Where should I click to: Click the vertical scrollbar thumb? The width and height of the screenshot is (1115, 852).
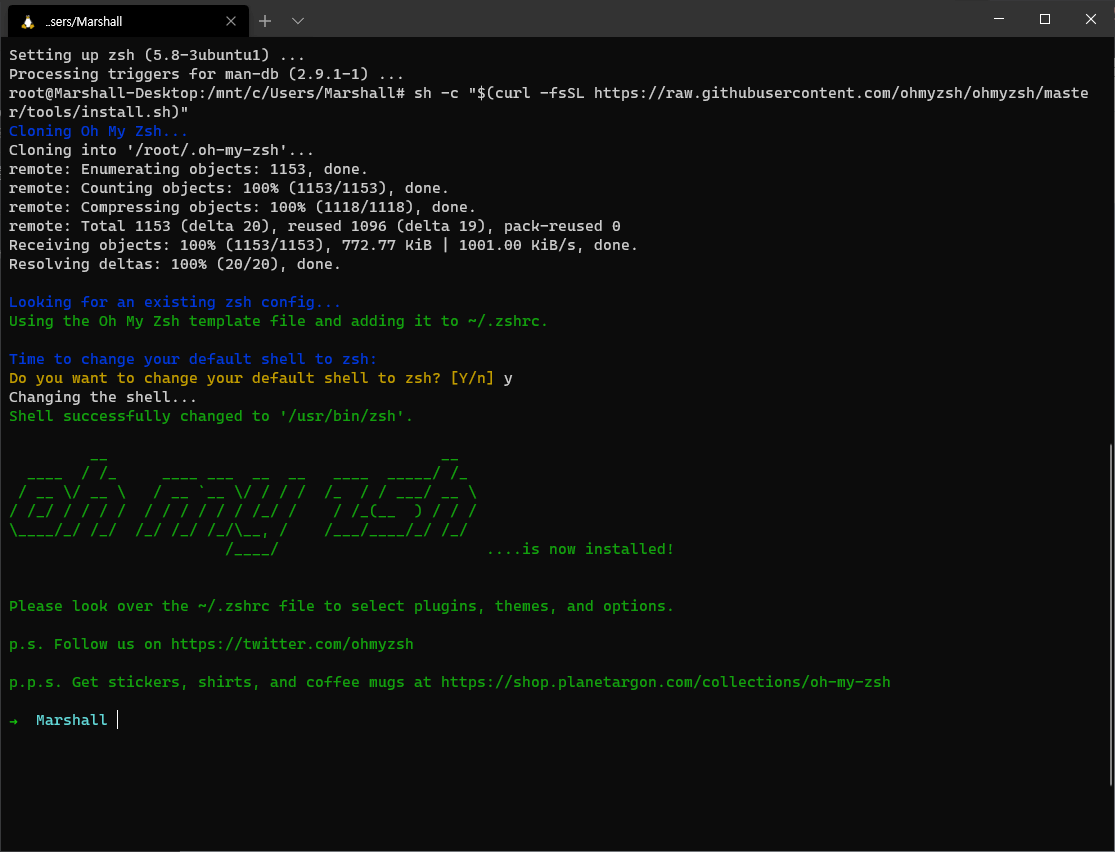[1110, 610]
